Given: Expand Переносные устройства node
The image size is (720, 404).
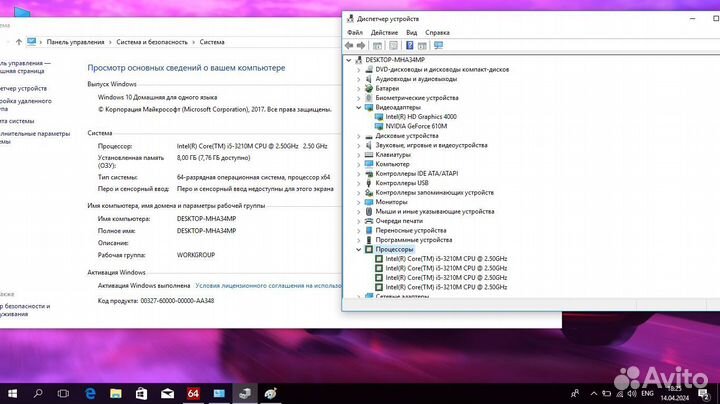Looking at the screenshot, I should [359, 230].
